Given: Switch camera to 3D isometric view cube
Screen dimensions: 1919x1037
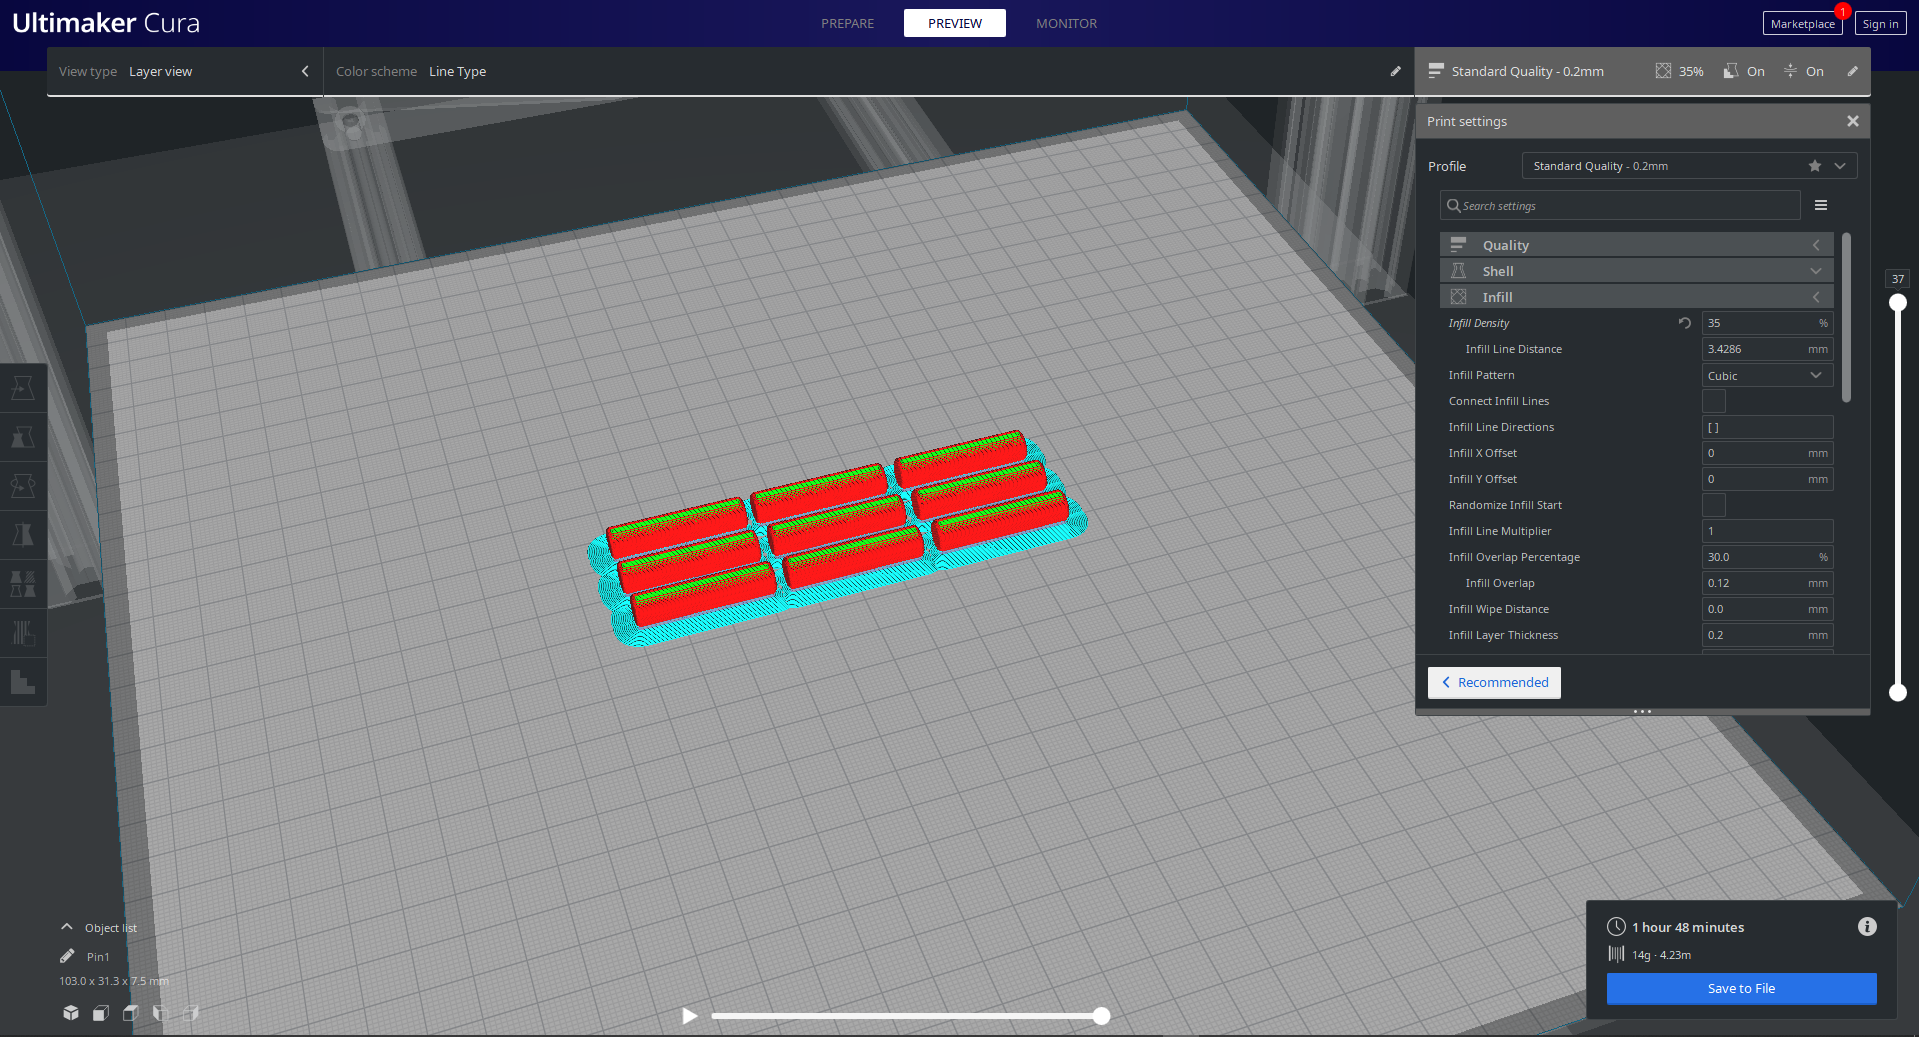Looking at the screenshot, I should tap(71, 1013).
